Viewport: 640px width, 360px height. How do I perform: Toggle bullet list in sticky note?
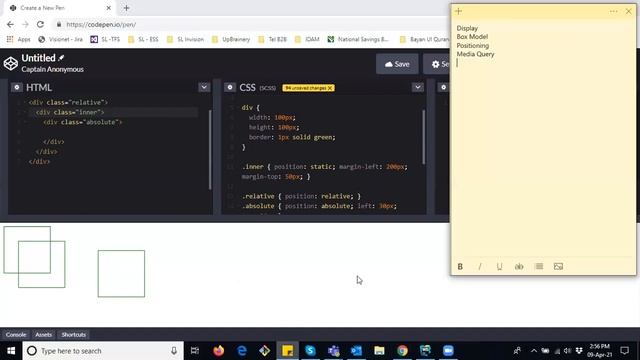[539, 267]
